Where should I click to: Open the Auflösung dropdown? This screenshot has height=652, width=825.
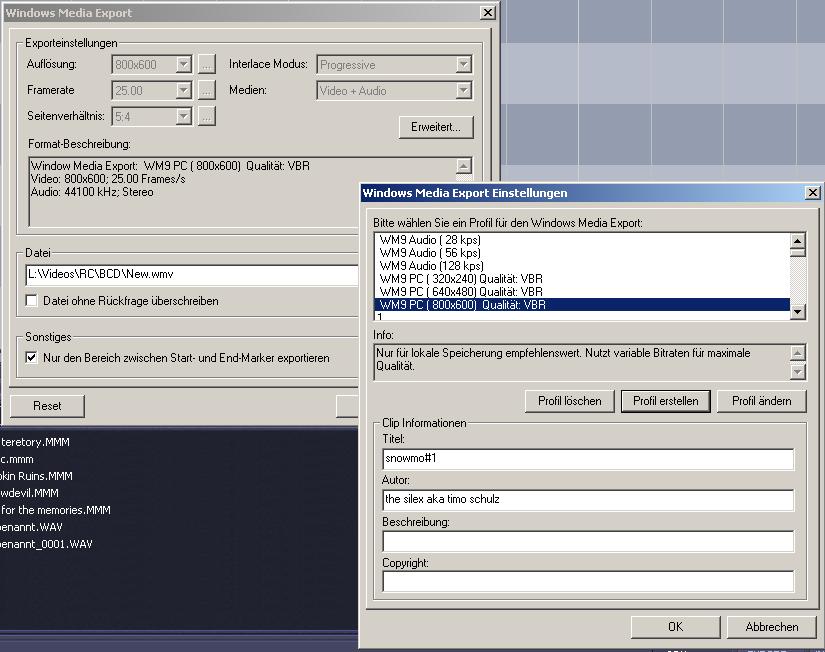183,65
